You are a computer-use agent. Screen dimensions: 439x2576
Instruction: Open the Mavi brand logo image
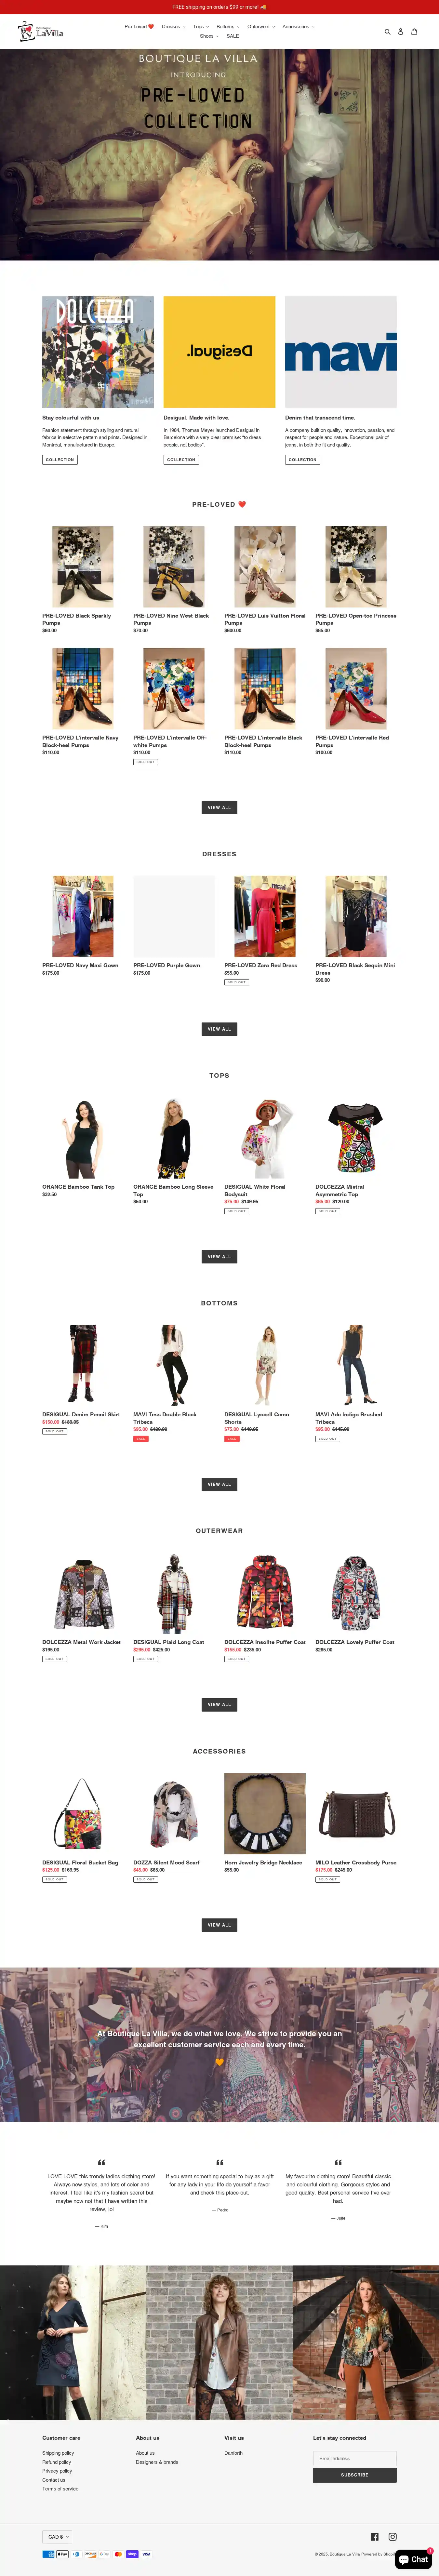(x=341, y=352)
